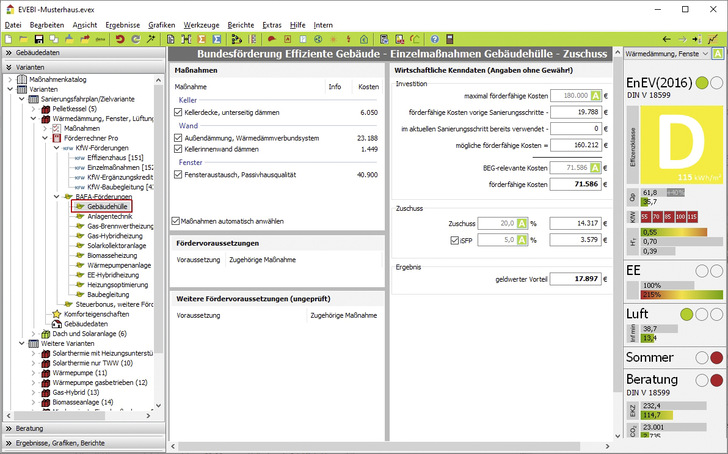Click the mögliche förderfähige Kosten value field
The image size is (728, 454).
tap(577, 145)
